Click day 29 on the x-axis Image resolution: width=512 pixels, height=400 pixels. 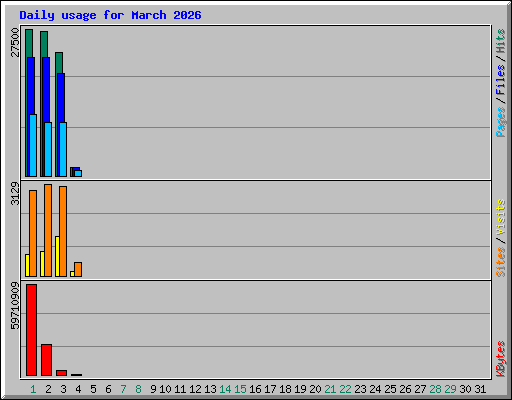click(450, 389)
